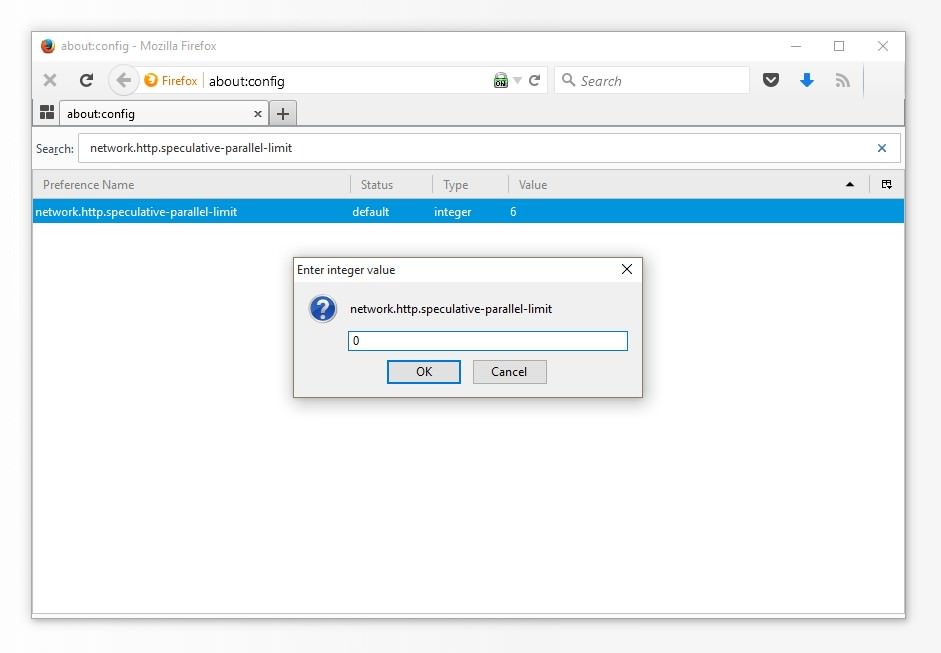Viewport: 941px width, 653px height.
Task: Toggle the green ON padlock extension icon
Action: (x=501, y=80)
